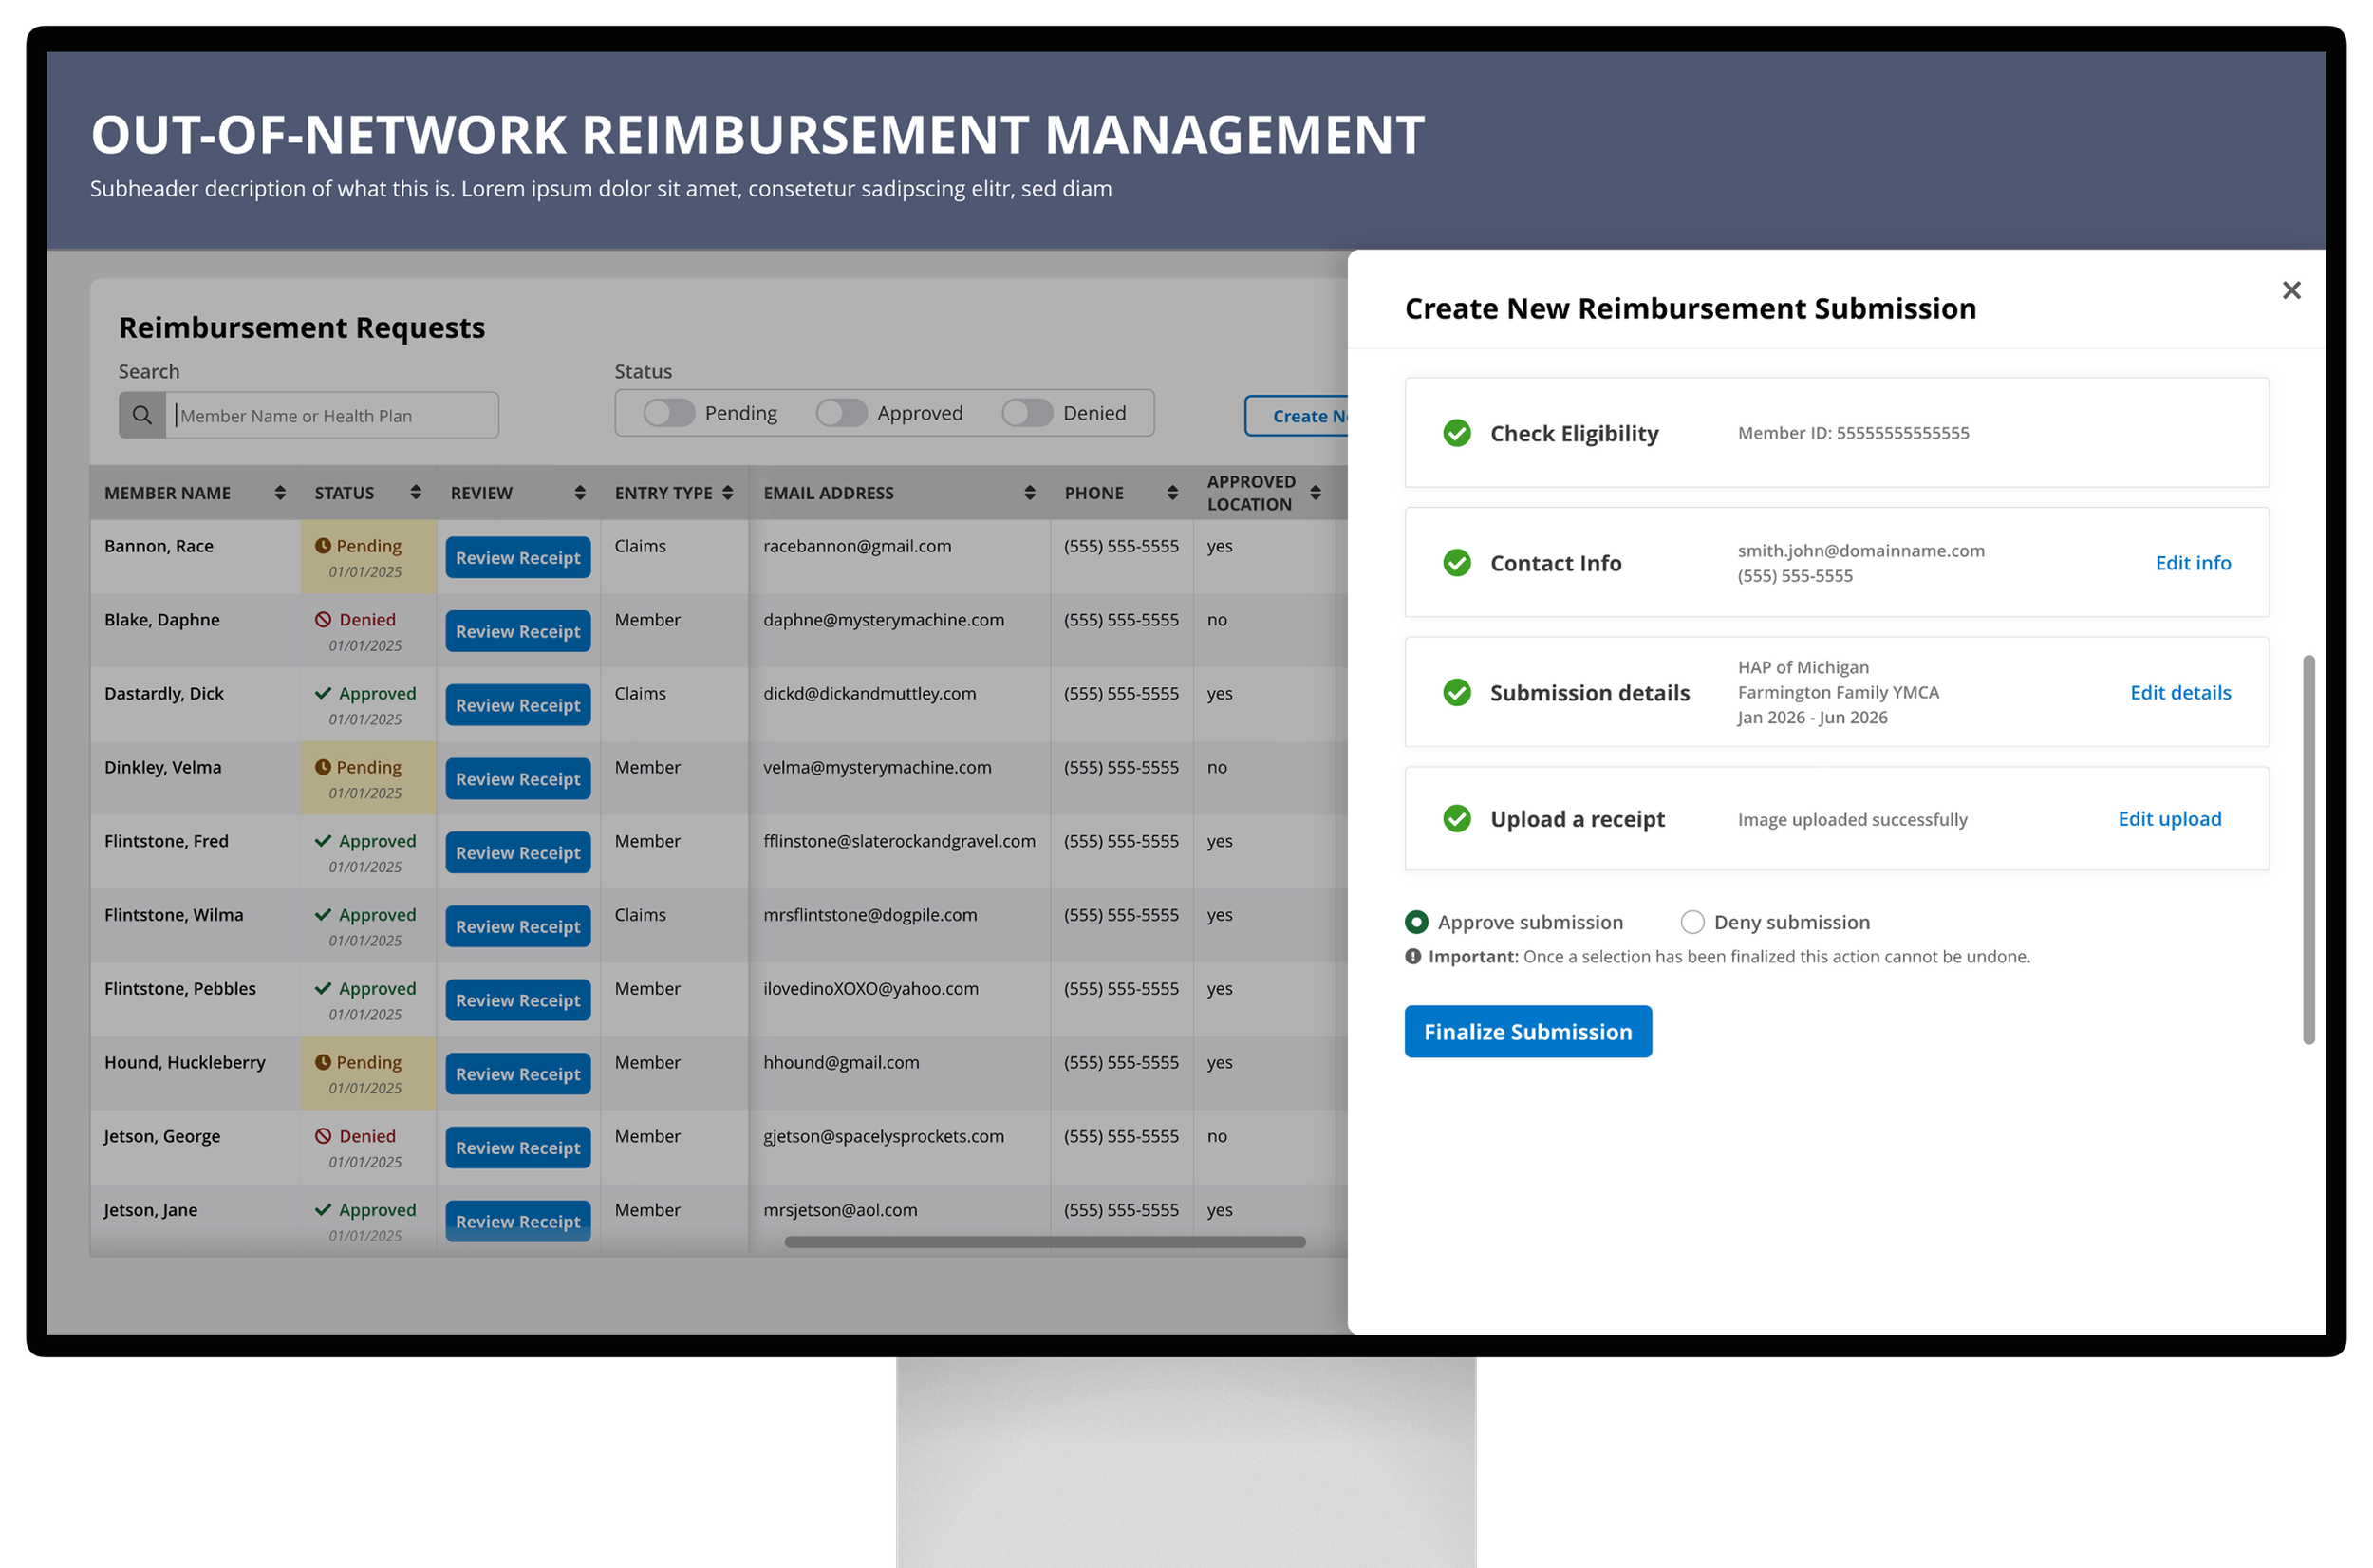Sort by Status column arrows
This screenshot has width=2373, height=1568.
416,493
